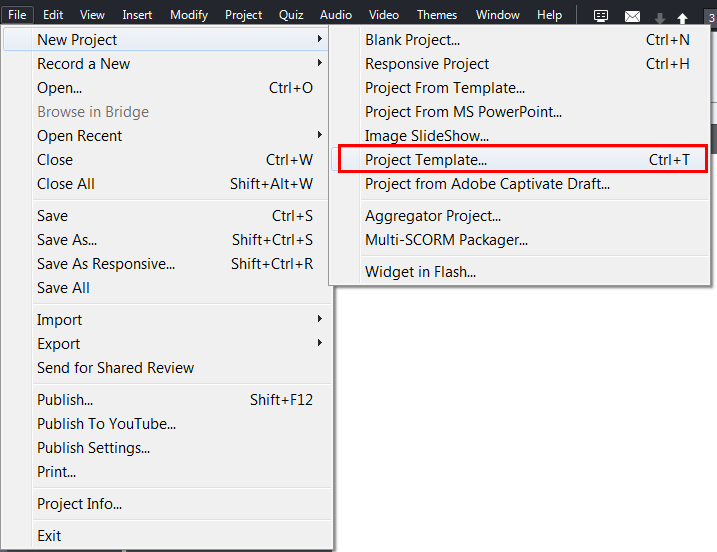Choose Image SlideShow option
Screen dimensions: 717x552
coord(427,136)
